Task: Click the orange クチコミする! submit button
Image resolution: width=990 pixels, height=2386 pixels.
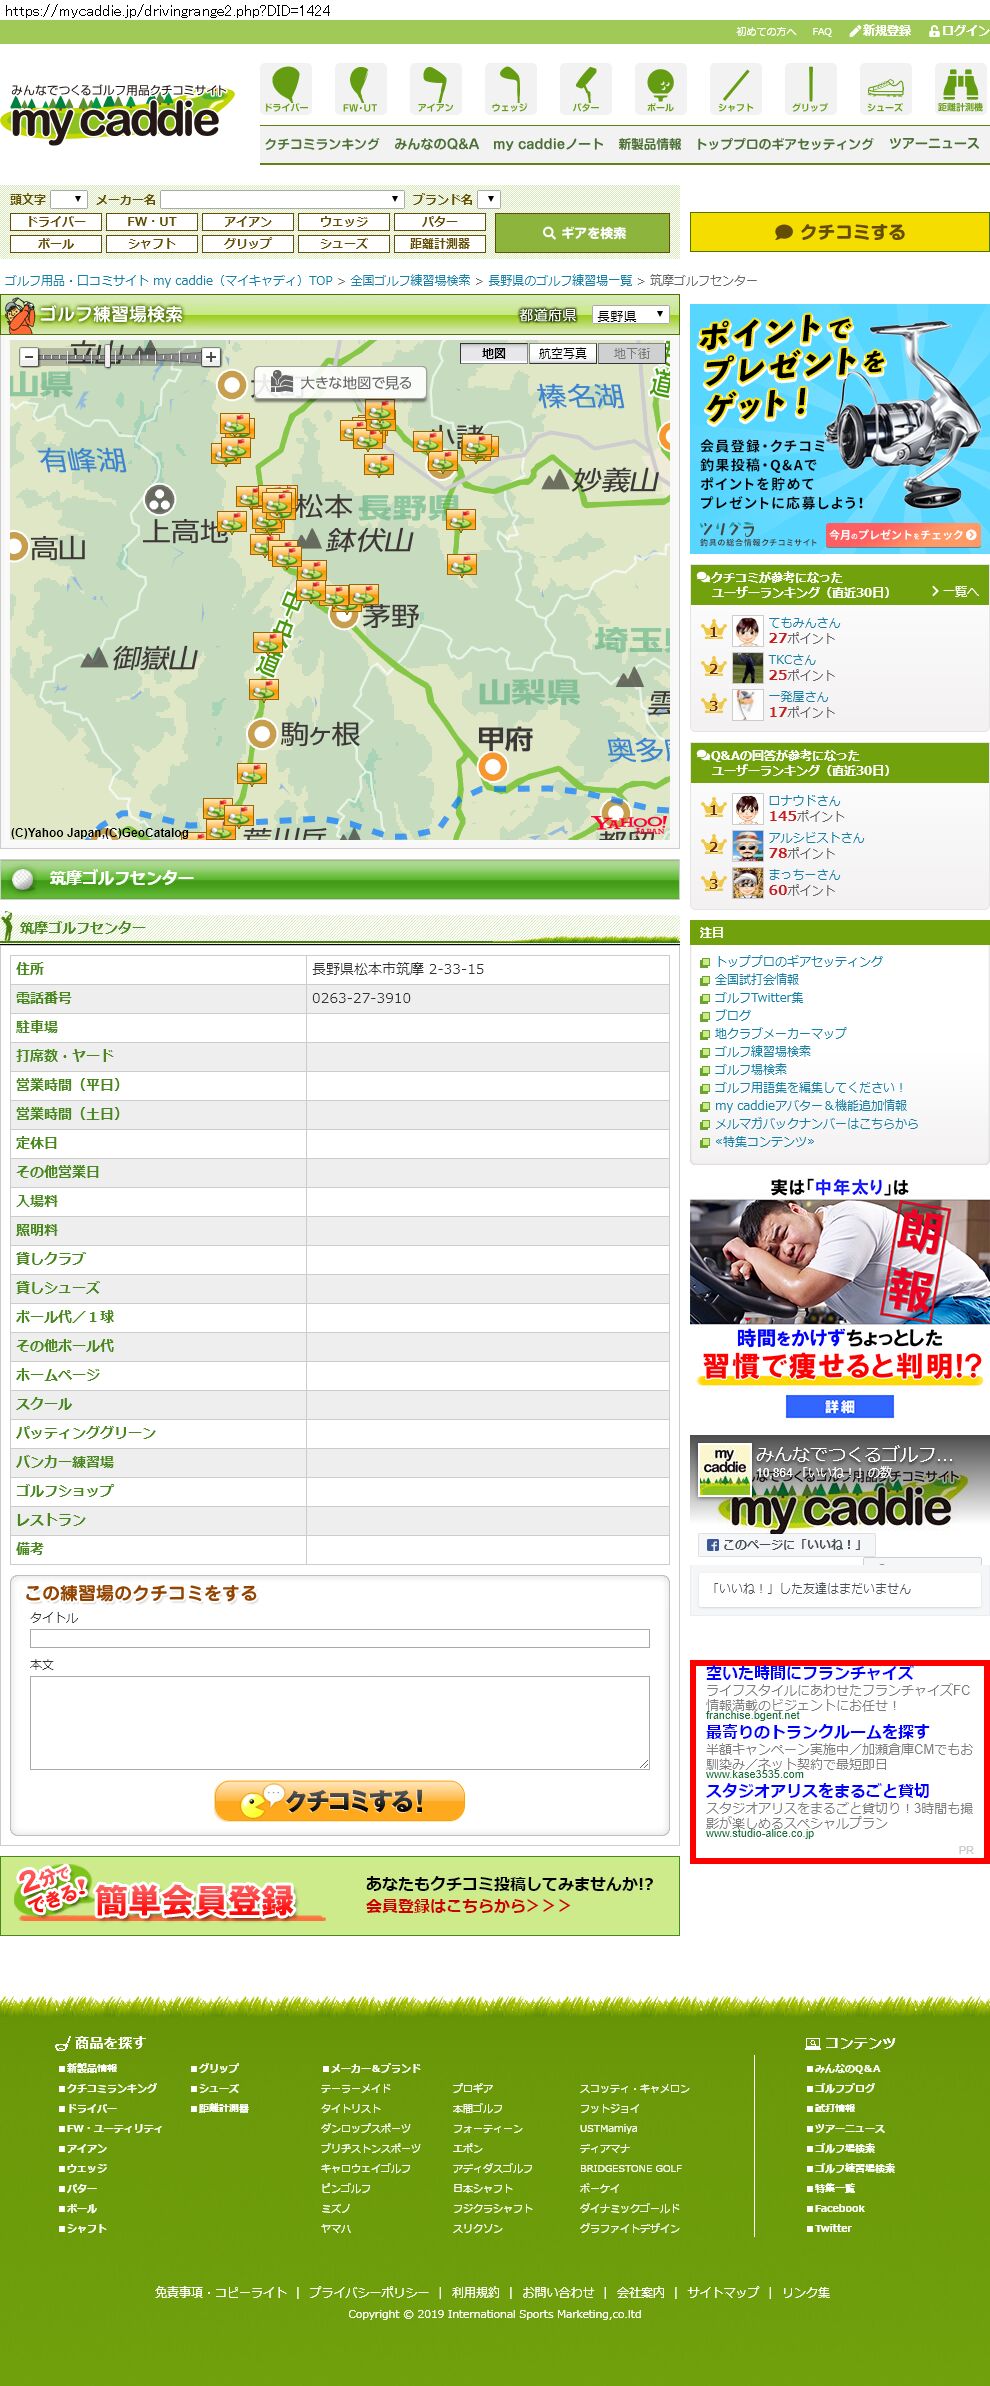Action: tap(340, 1800)
